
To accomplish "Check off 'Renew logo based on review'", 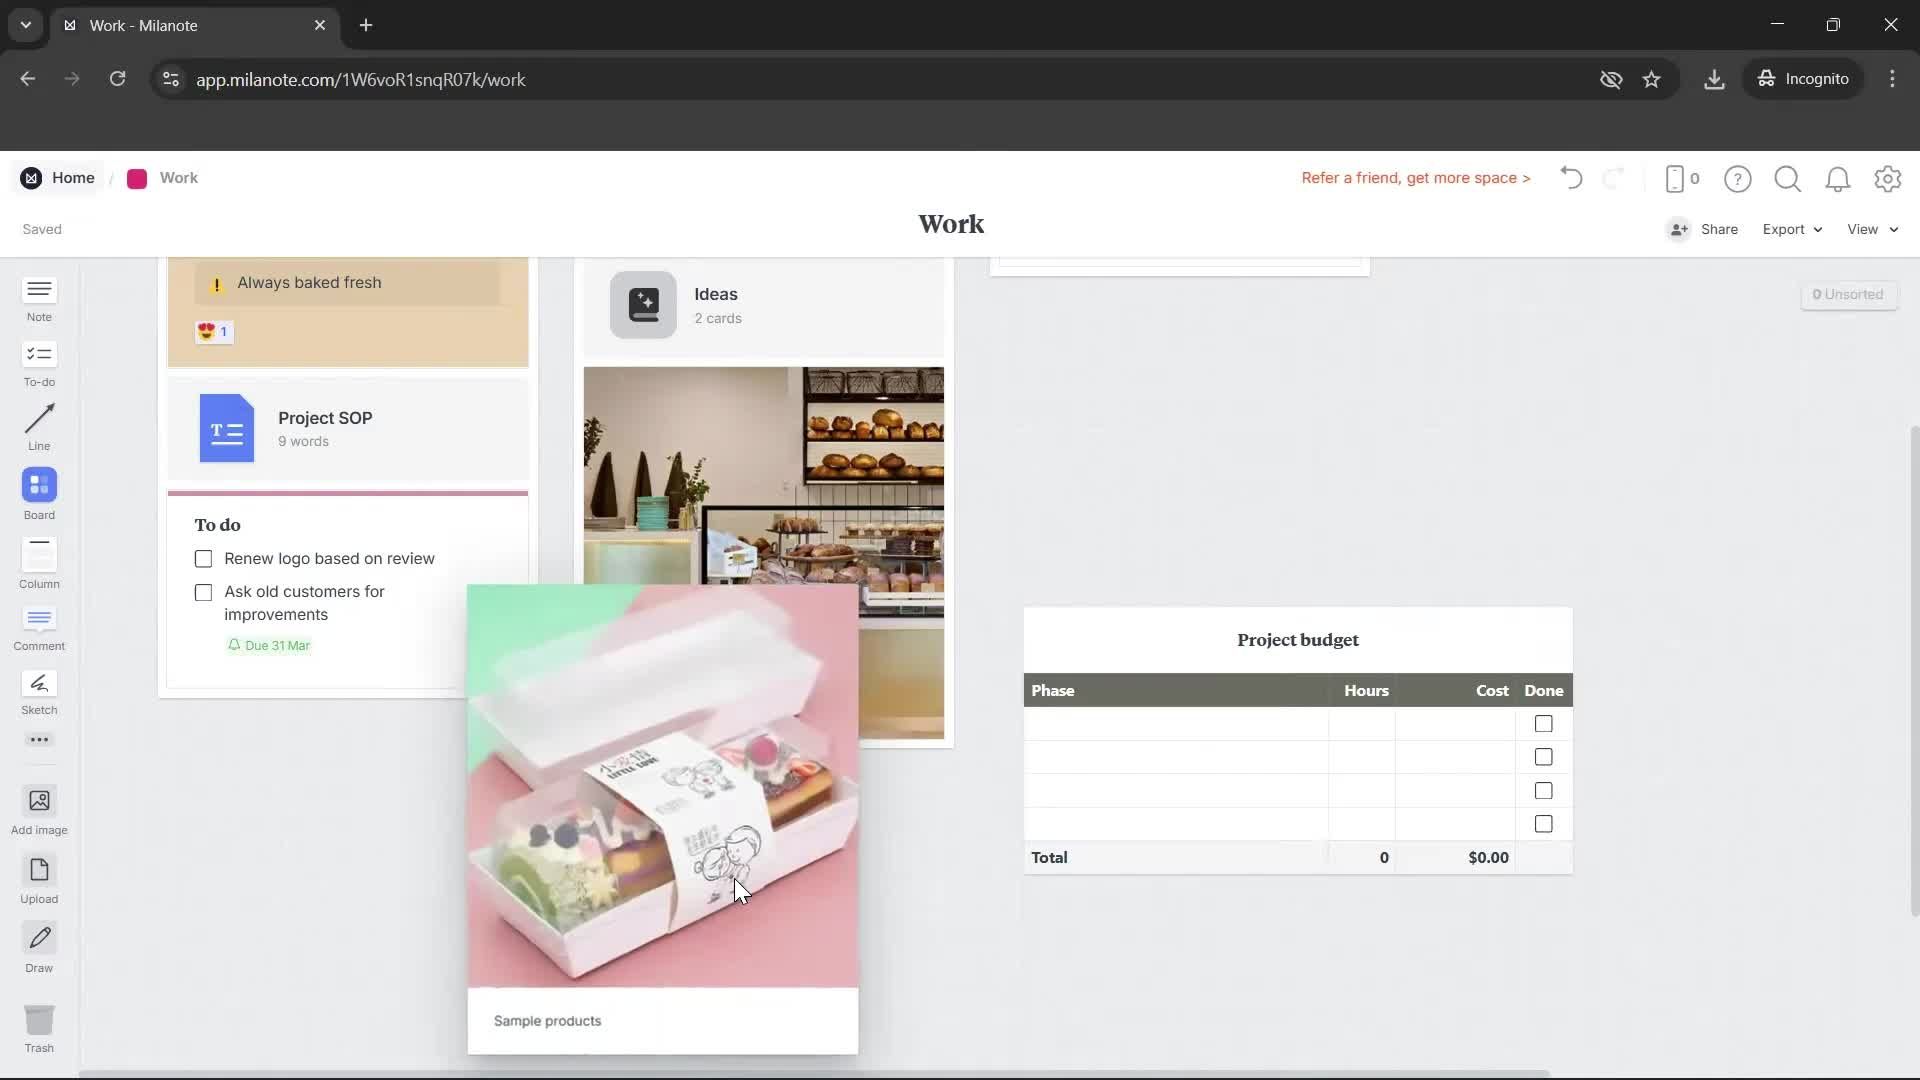I will point(203,559).
